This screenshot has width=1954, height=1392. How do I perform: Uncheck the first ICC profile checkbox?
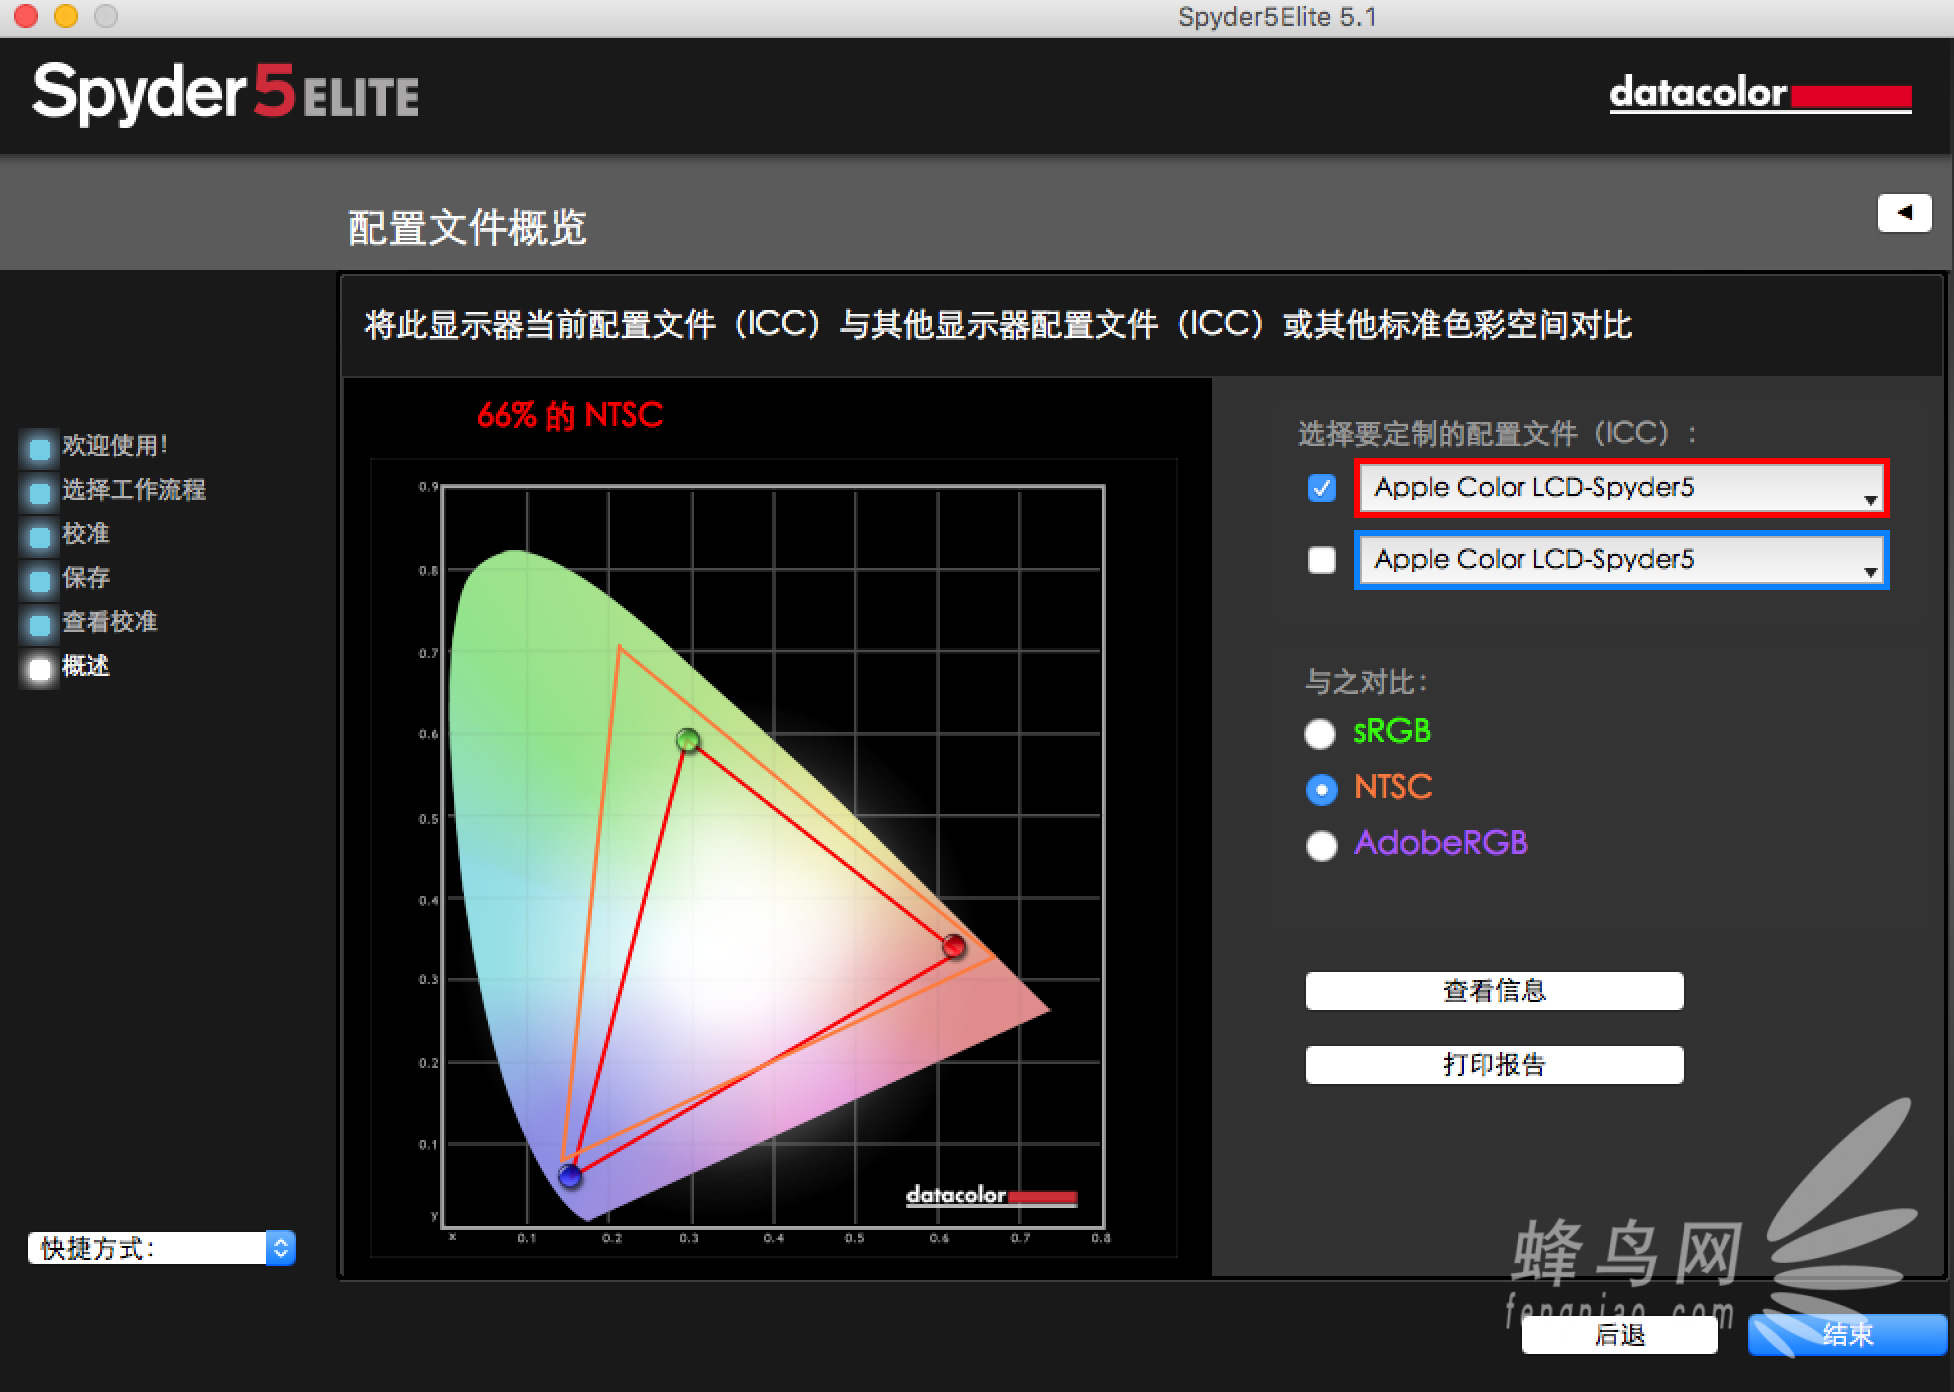point(1321,488)
